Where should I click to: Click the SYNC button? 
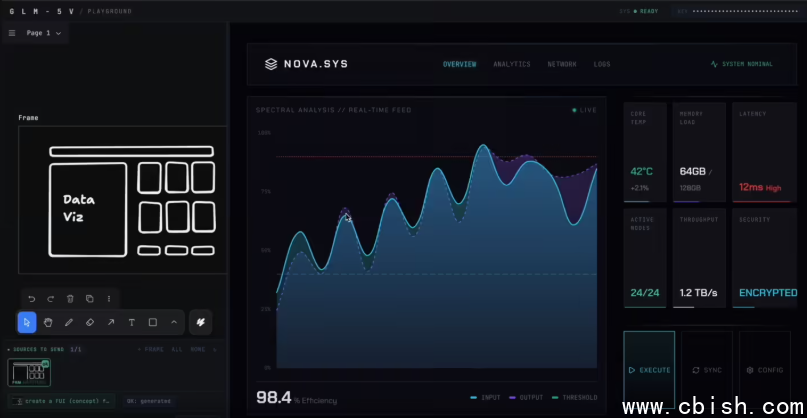(x=707, y=370)
